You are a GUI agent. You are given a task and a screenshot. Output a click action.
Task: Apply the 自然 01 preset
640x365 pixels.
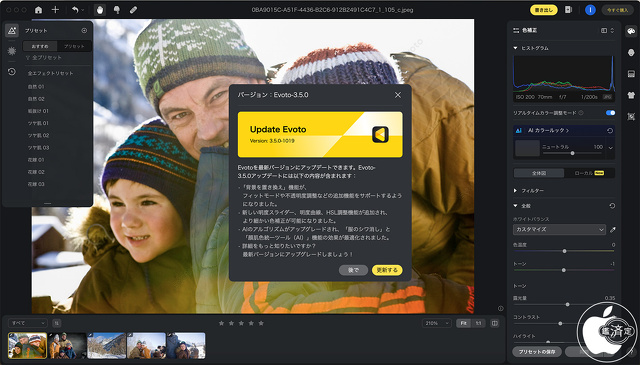pyautogui.click(x=36, y=87)
